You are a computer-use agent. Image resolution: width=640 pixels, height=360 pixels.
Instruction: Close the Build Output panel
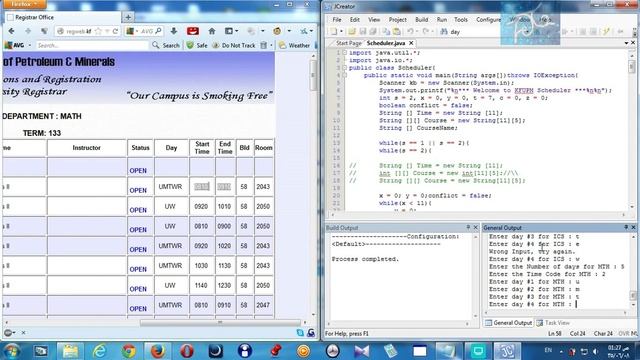[x=476, y=227]
